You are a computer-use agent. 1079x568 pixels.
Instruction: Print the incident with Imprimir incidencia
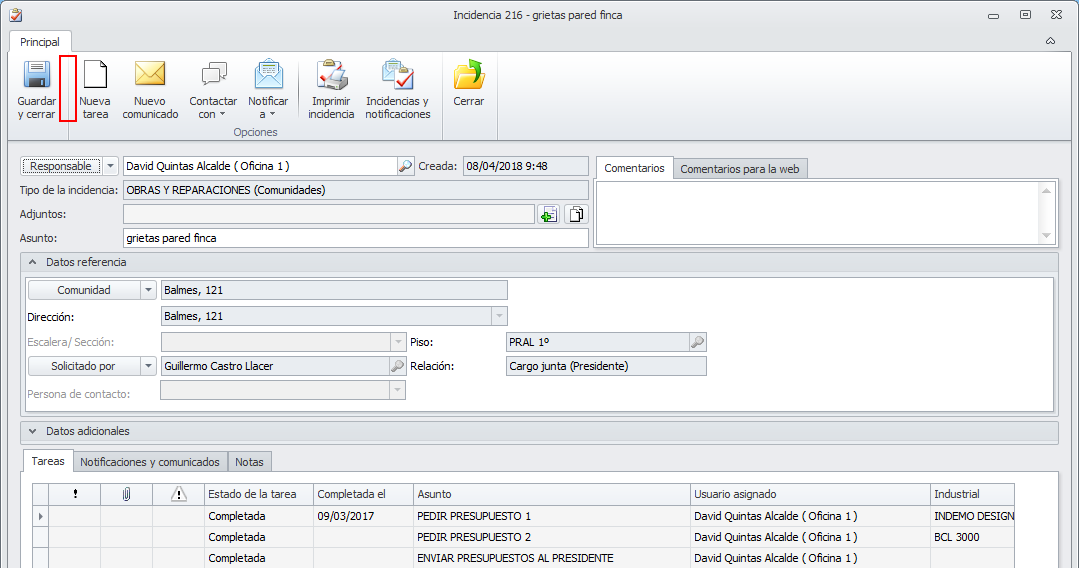(331, 76)
